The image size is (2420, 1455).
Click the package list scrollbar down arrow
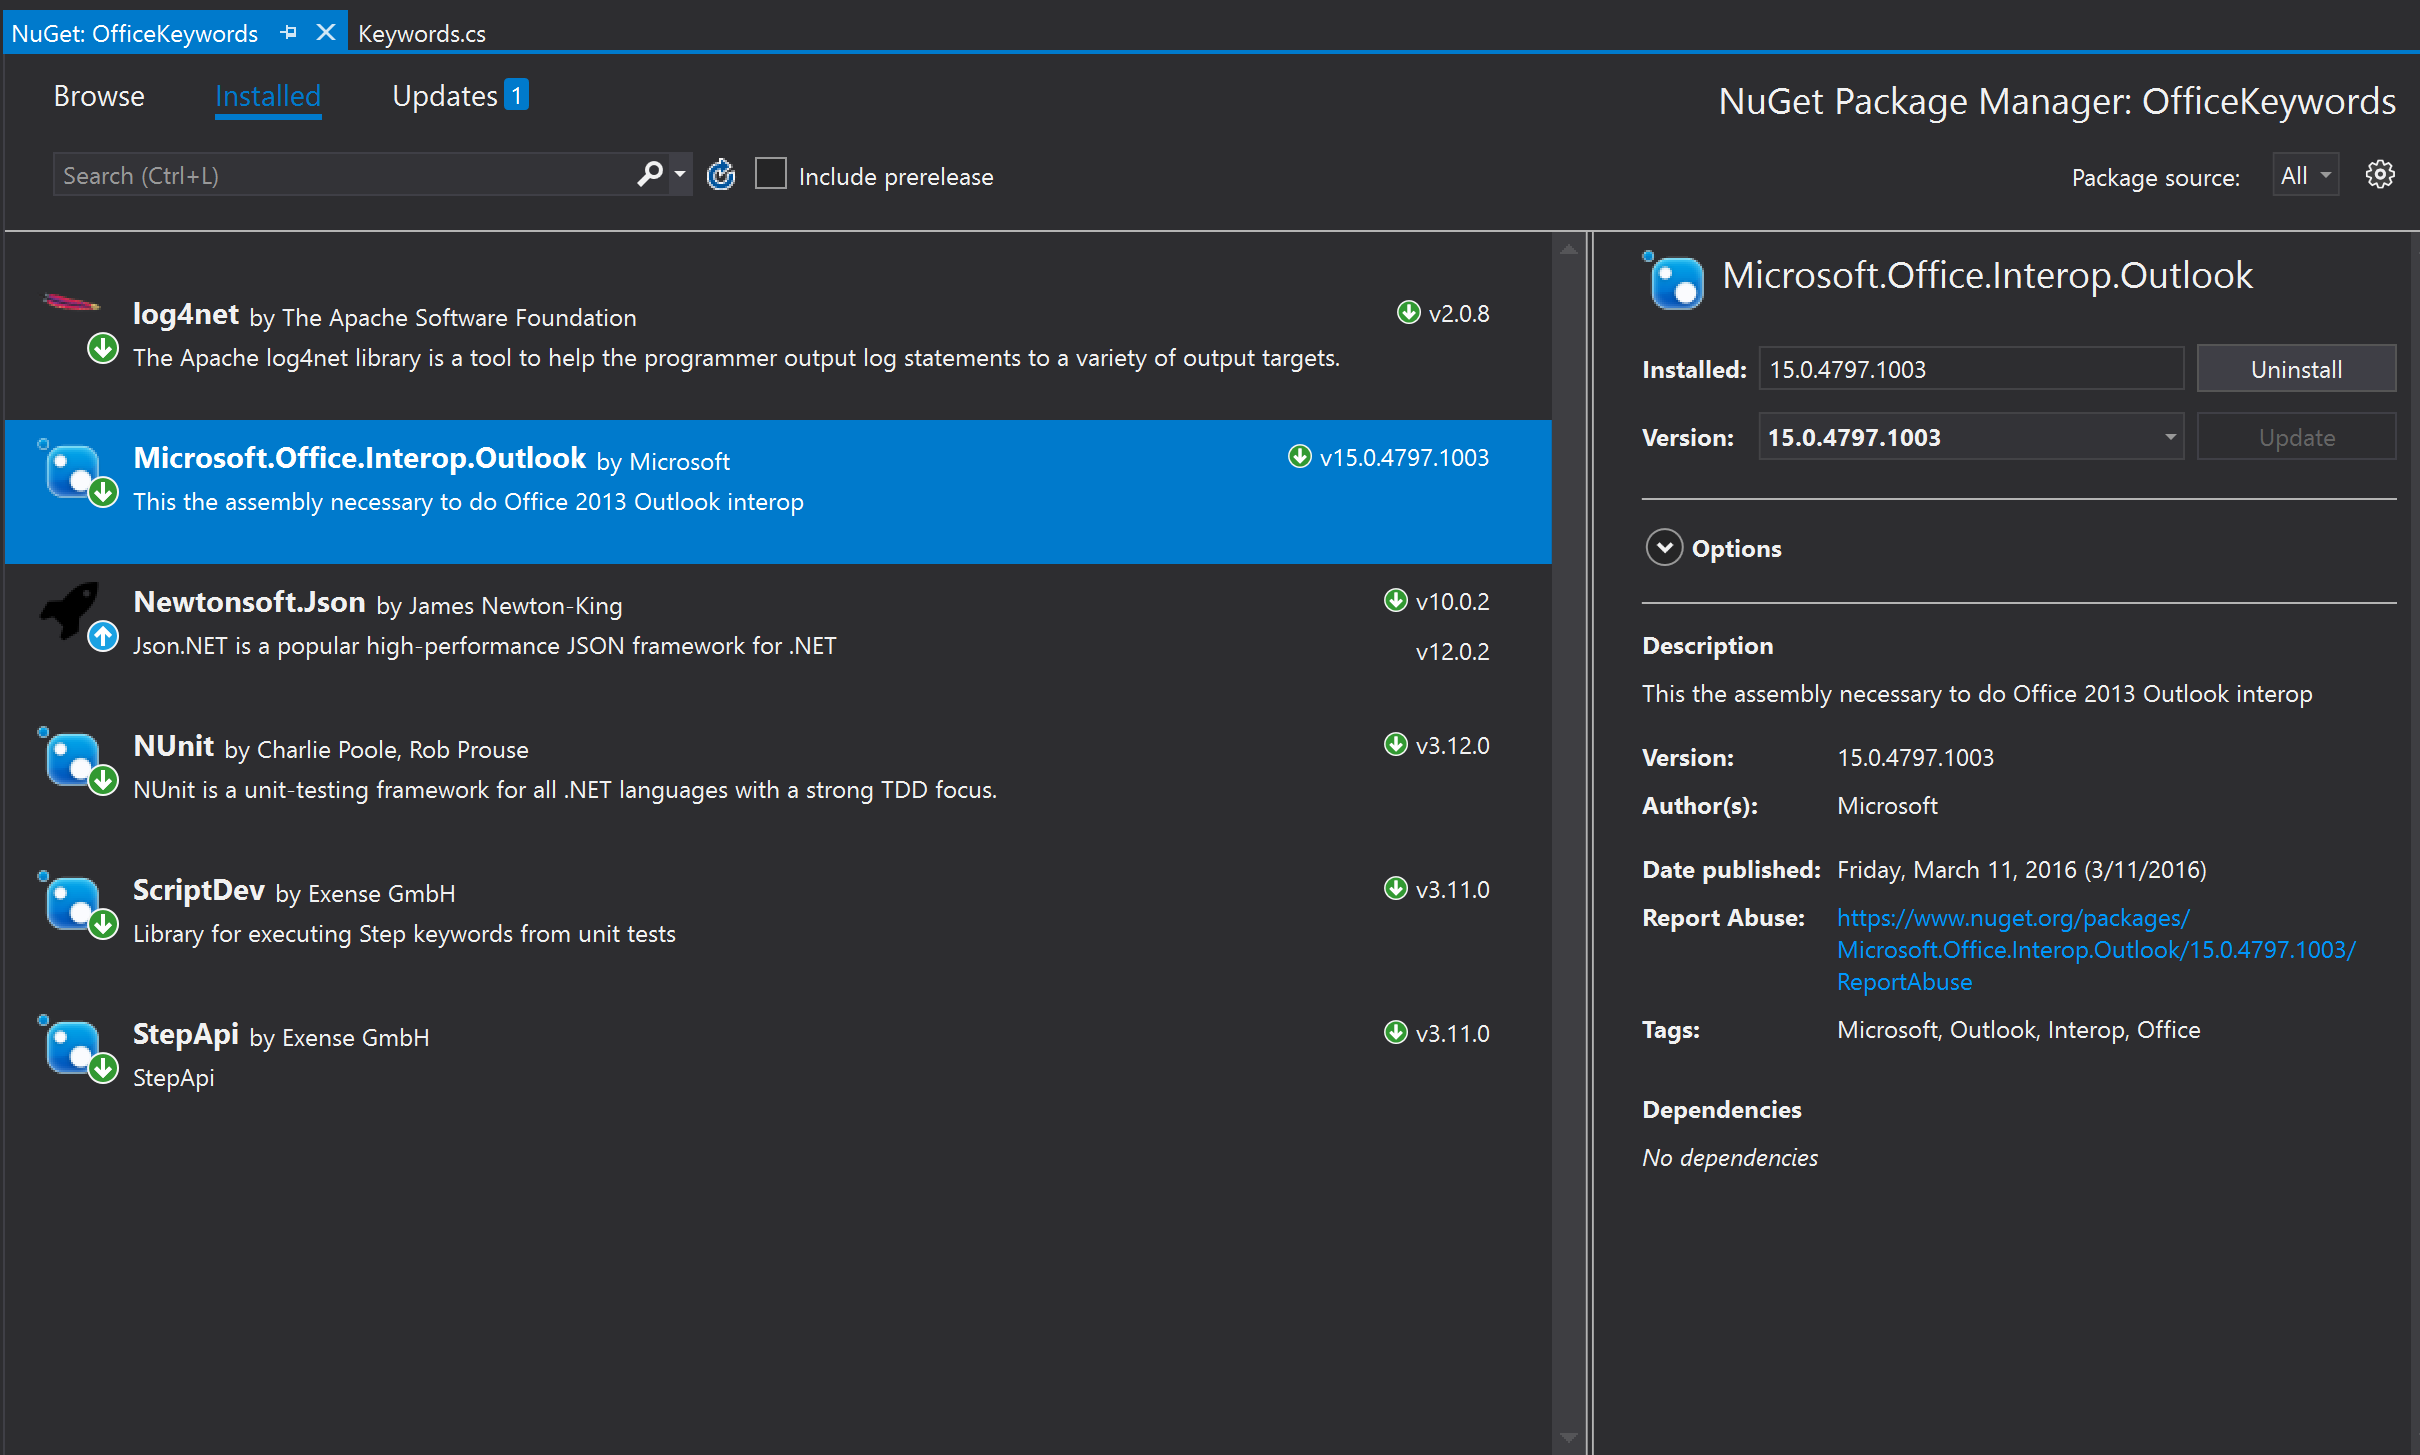pos(1568,1438)
